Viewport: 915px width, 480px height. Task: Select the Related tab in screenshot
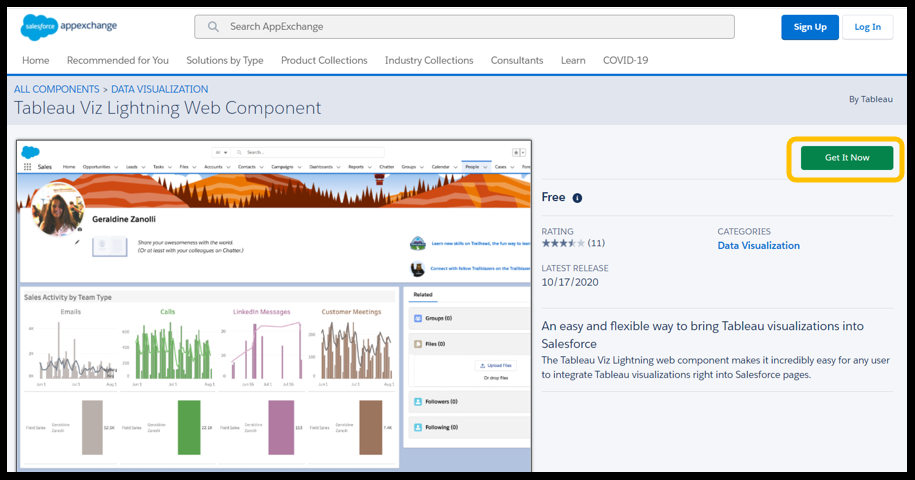point(423,295)
